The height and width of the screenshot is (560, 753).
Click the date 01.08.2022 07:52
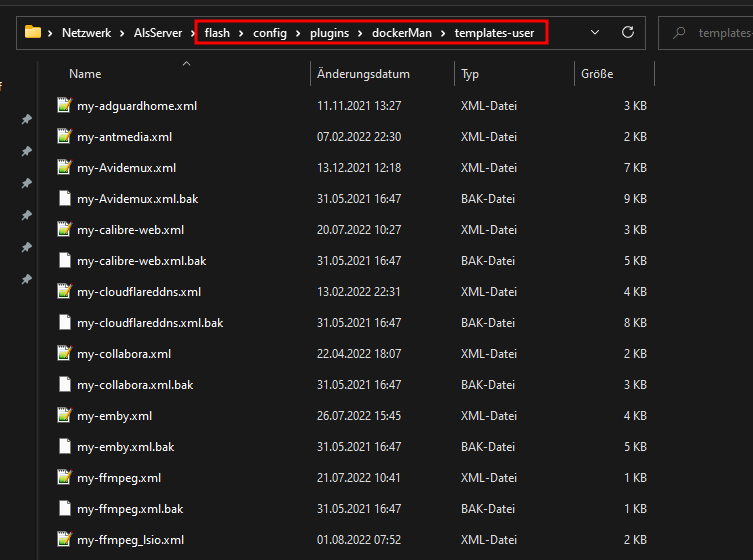[x=359, y=540]
